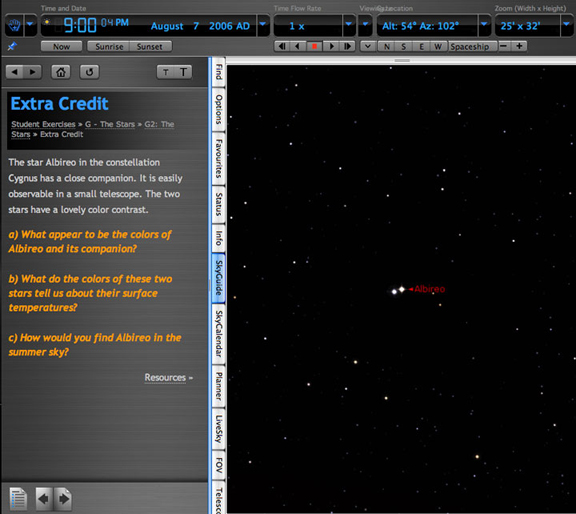Expand the Zoom width-height dropdown
Viewport: 576px width, 514px height.
pos(567,25)
